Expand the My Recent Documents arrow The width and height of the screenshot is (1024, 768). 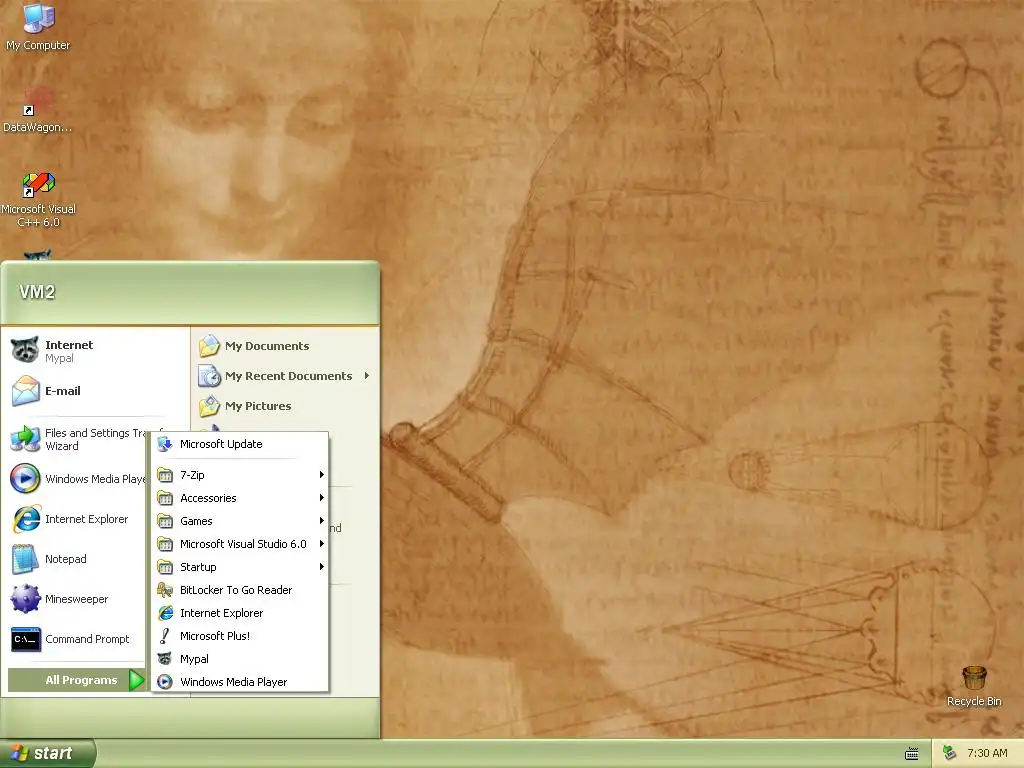coord(367,376)
